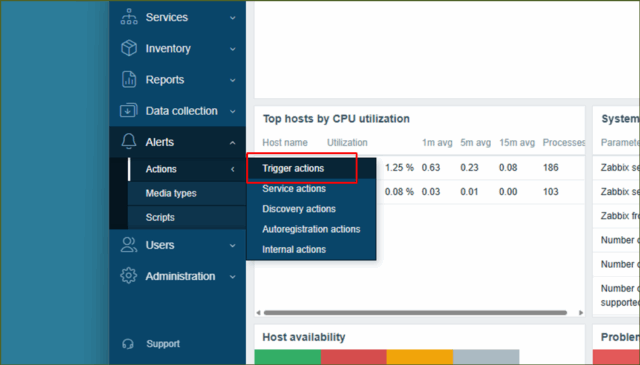Click the Reports document chart icon
The width and height of the screenshot is (640, 365).
pos(129,79)
